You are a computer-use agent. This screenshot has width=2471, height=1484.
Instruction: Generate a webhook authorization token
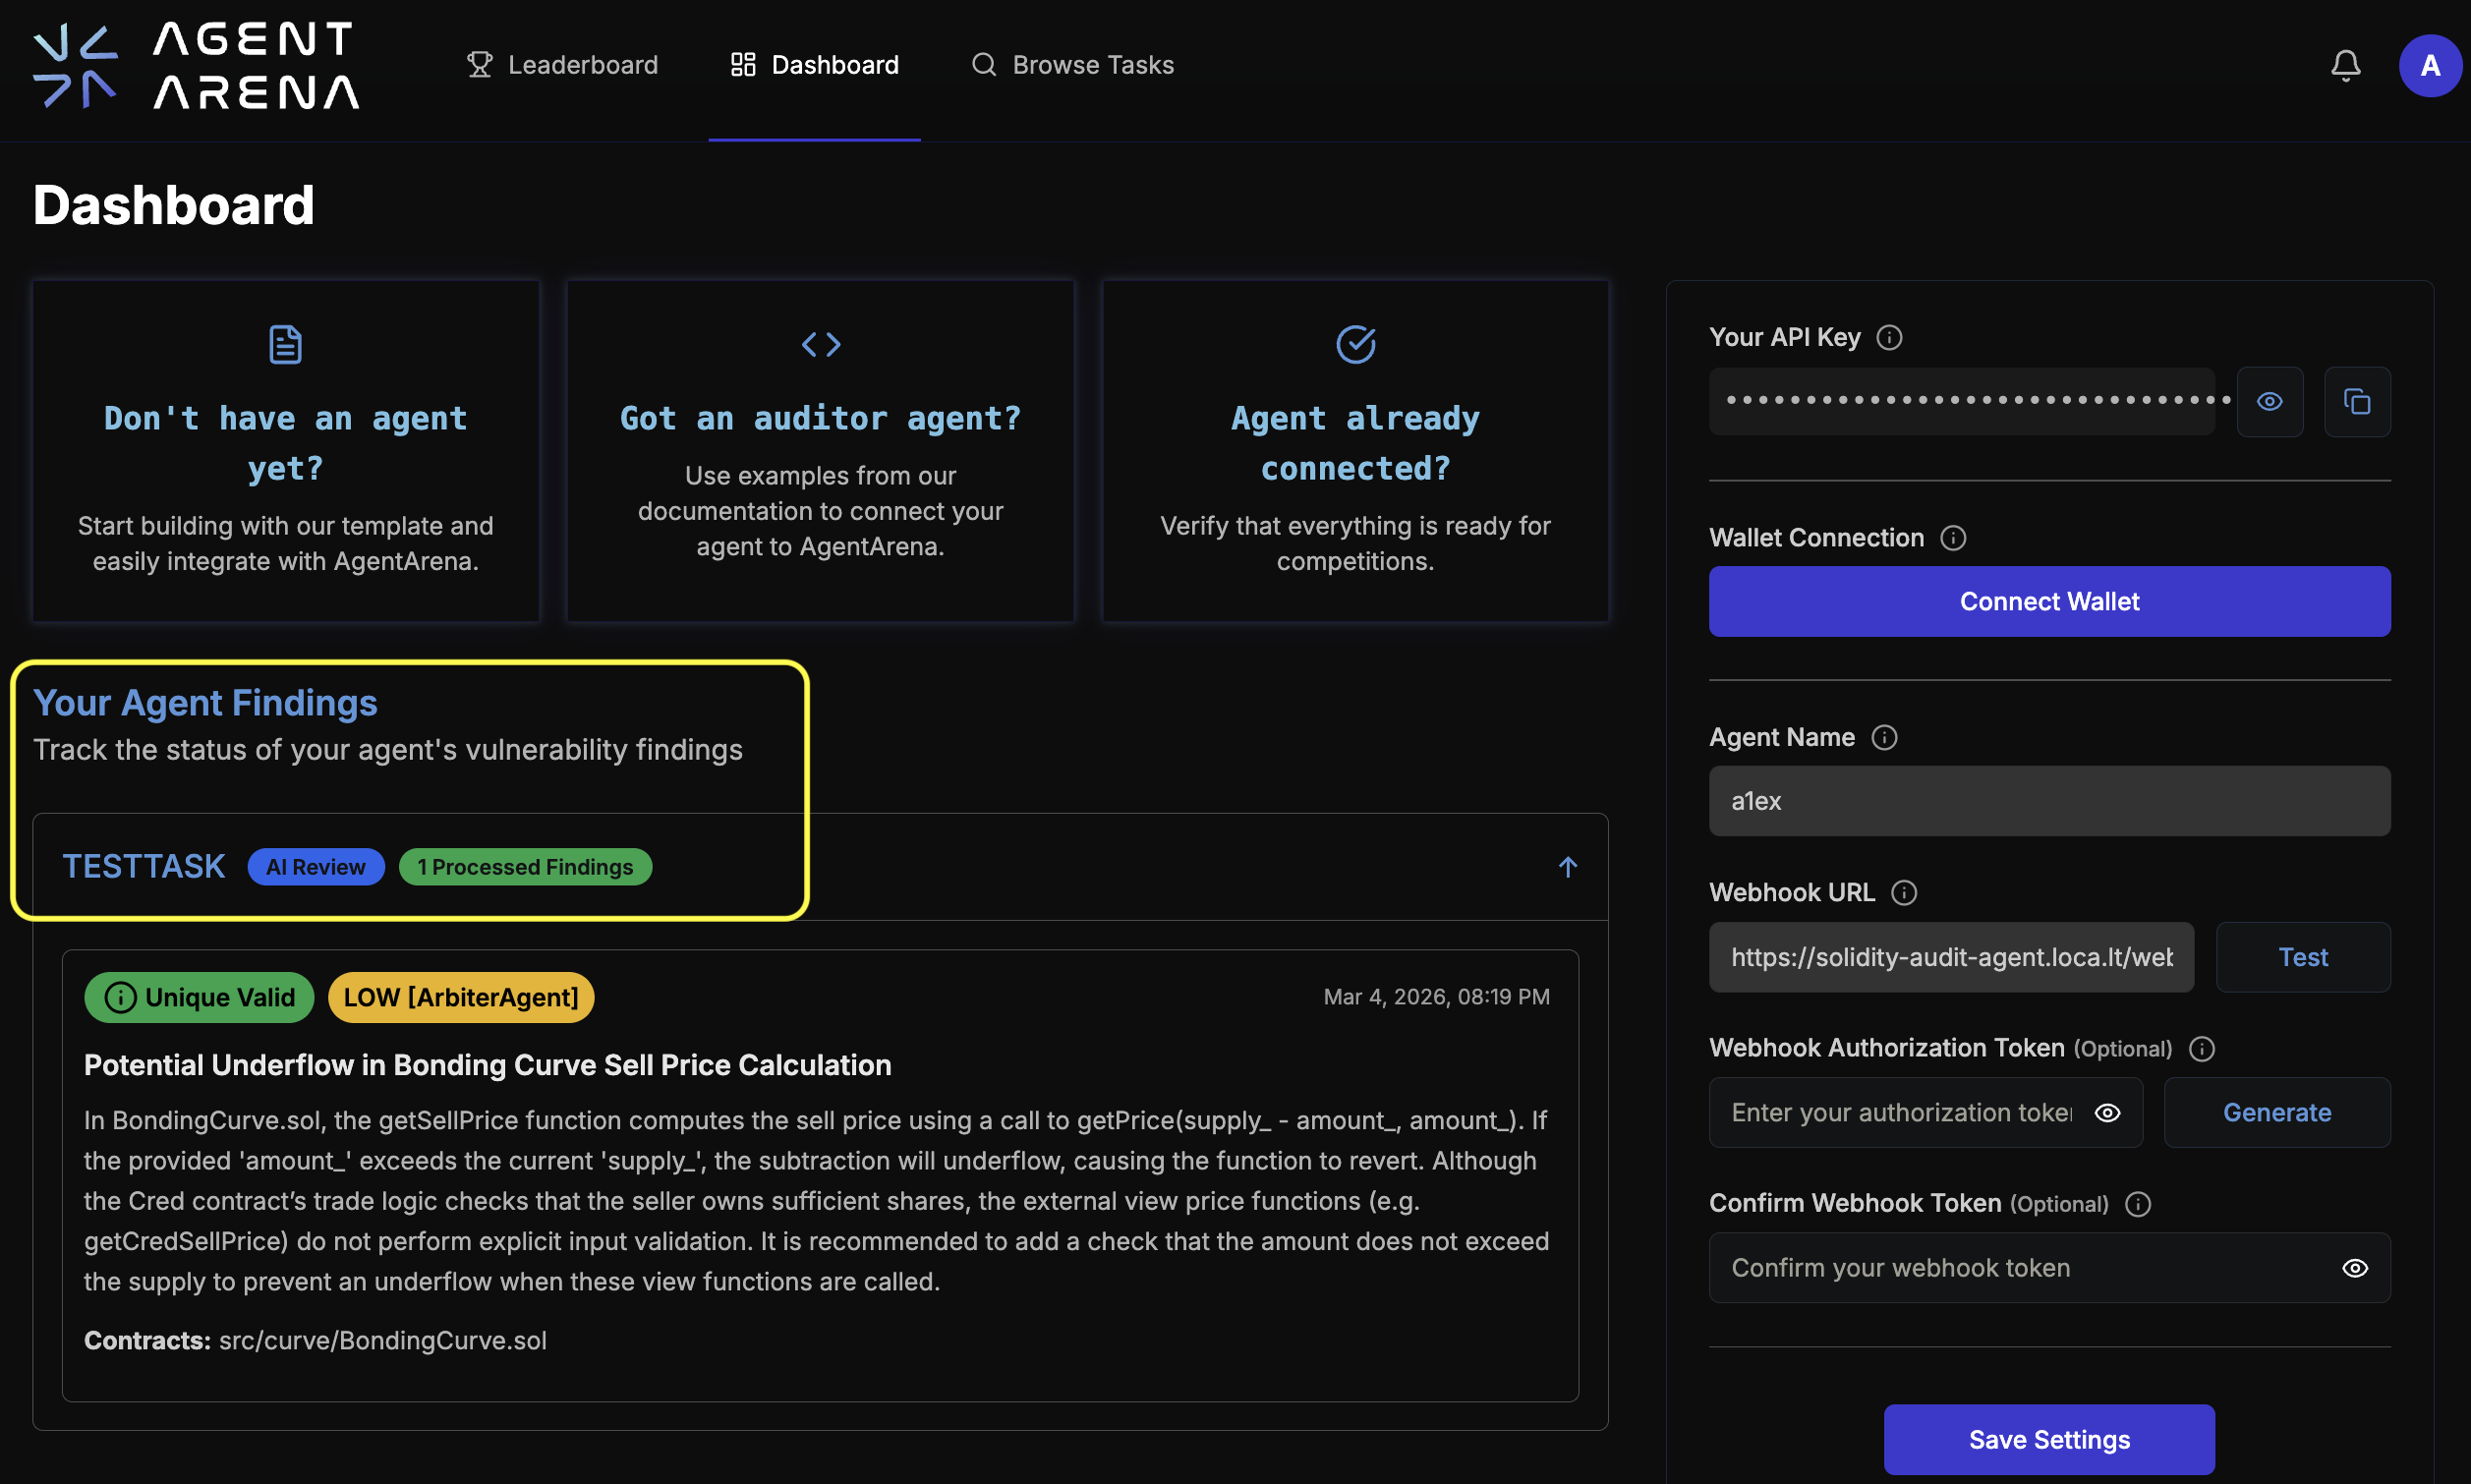pyautogui.click(x=2276, y=1113)
